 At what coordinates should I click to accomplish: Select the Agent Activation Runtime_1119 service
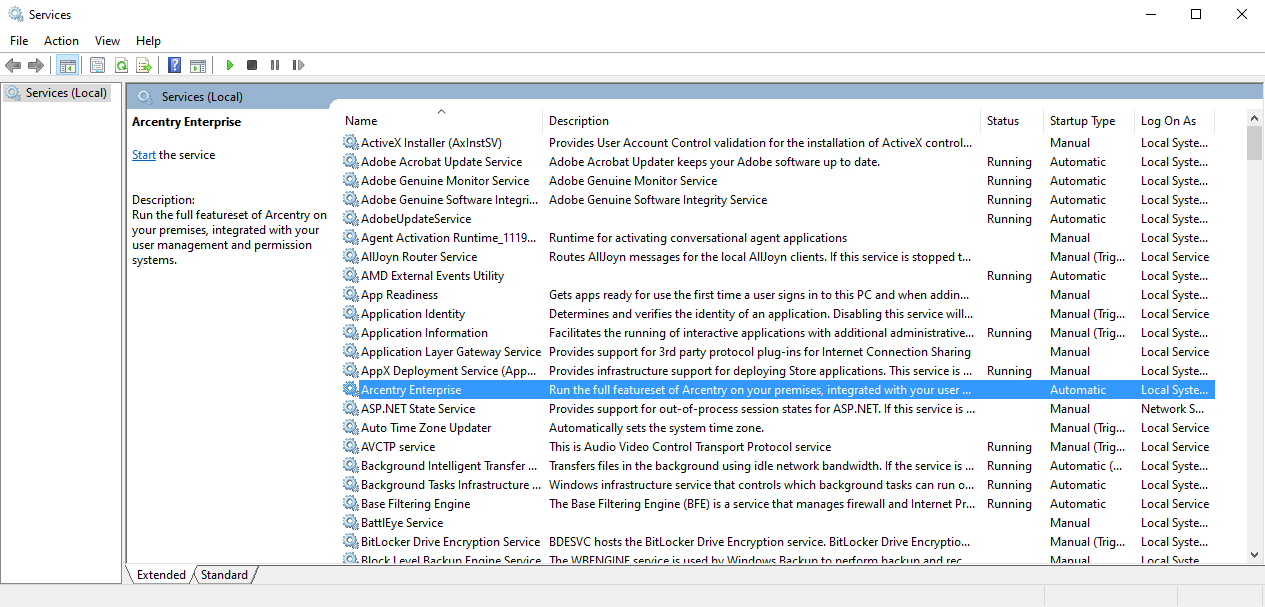[778, 238]
